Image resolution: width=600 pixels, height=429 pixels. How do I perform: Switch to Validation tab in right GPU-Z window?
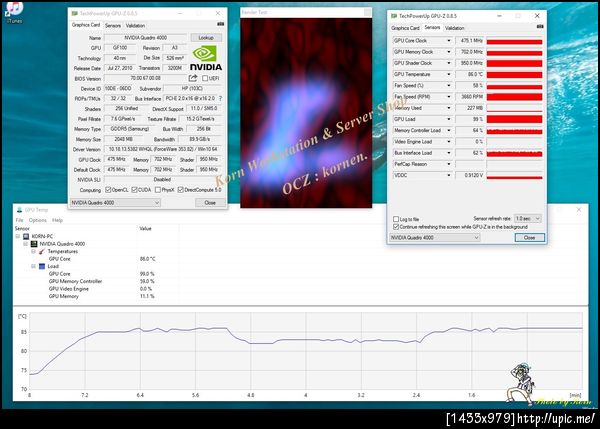tap(455, 28)
